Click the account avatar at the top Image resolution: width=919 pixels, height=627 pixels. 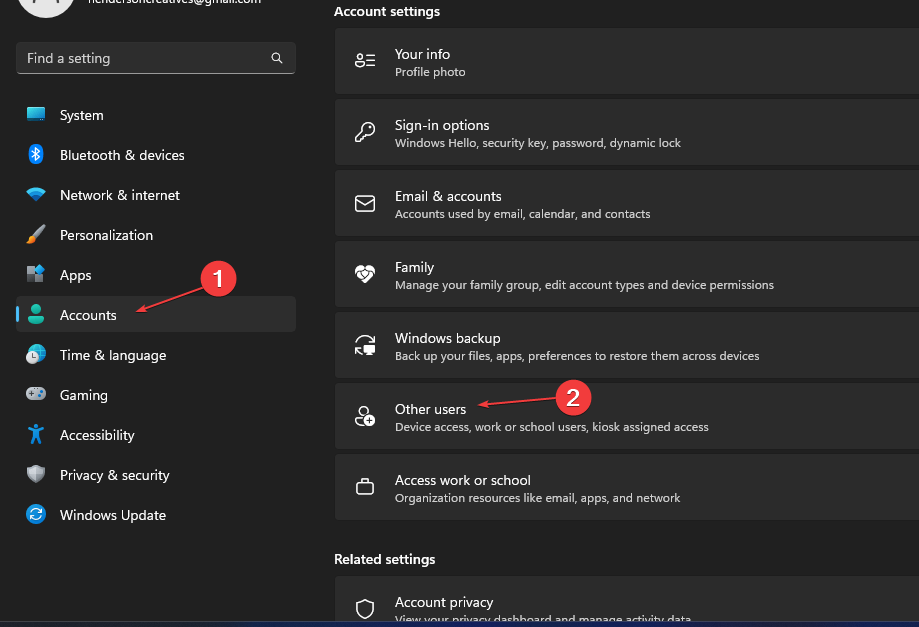(x=46, y=5)
